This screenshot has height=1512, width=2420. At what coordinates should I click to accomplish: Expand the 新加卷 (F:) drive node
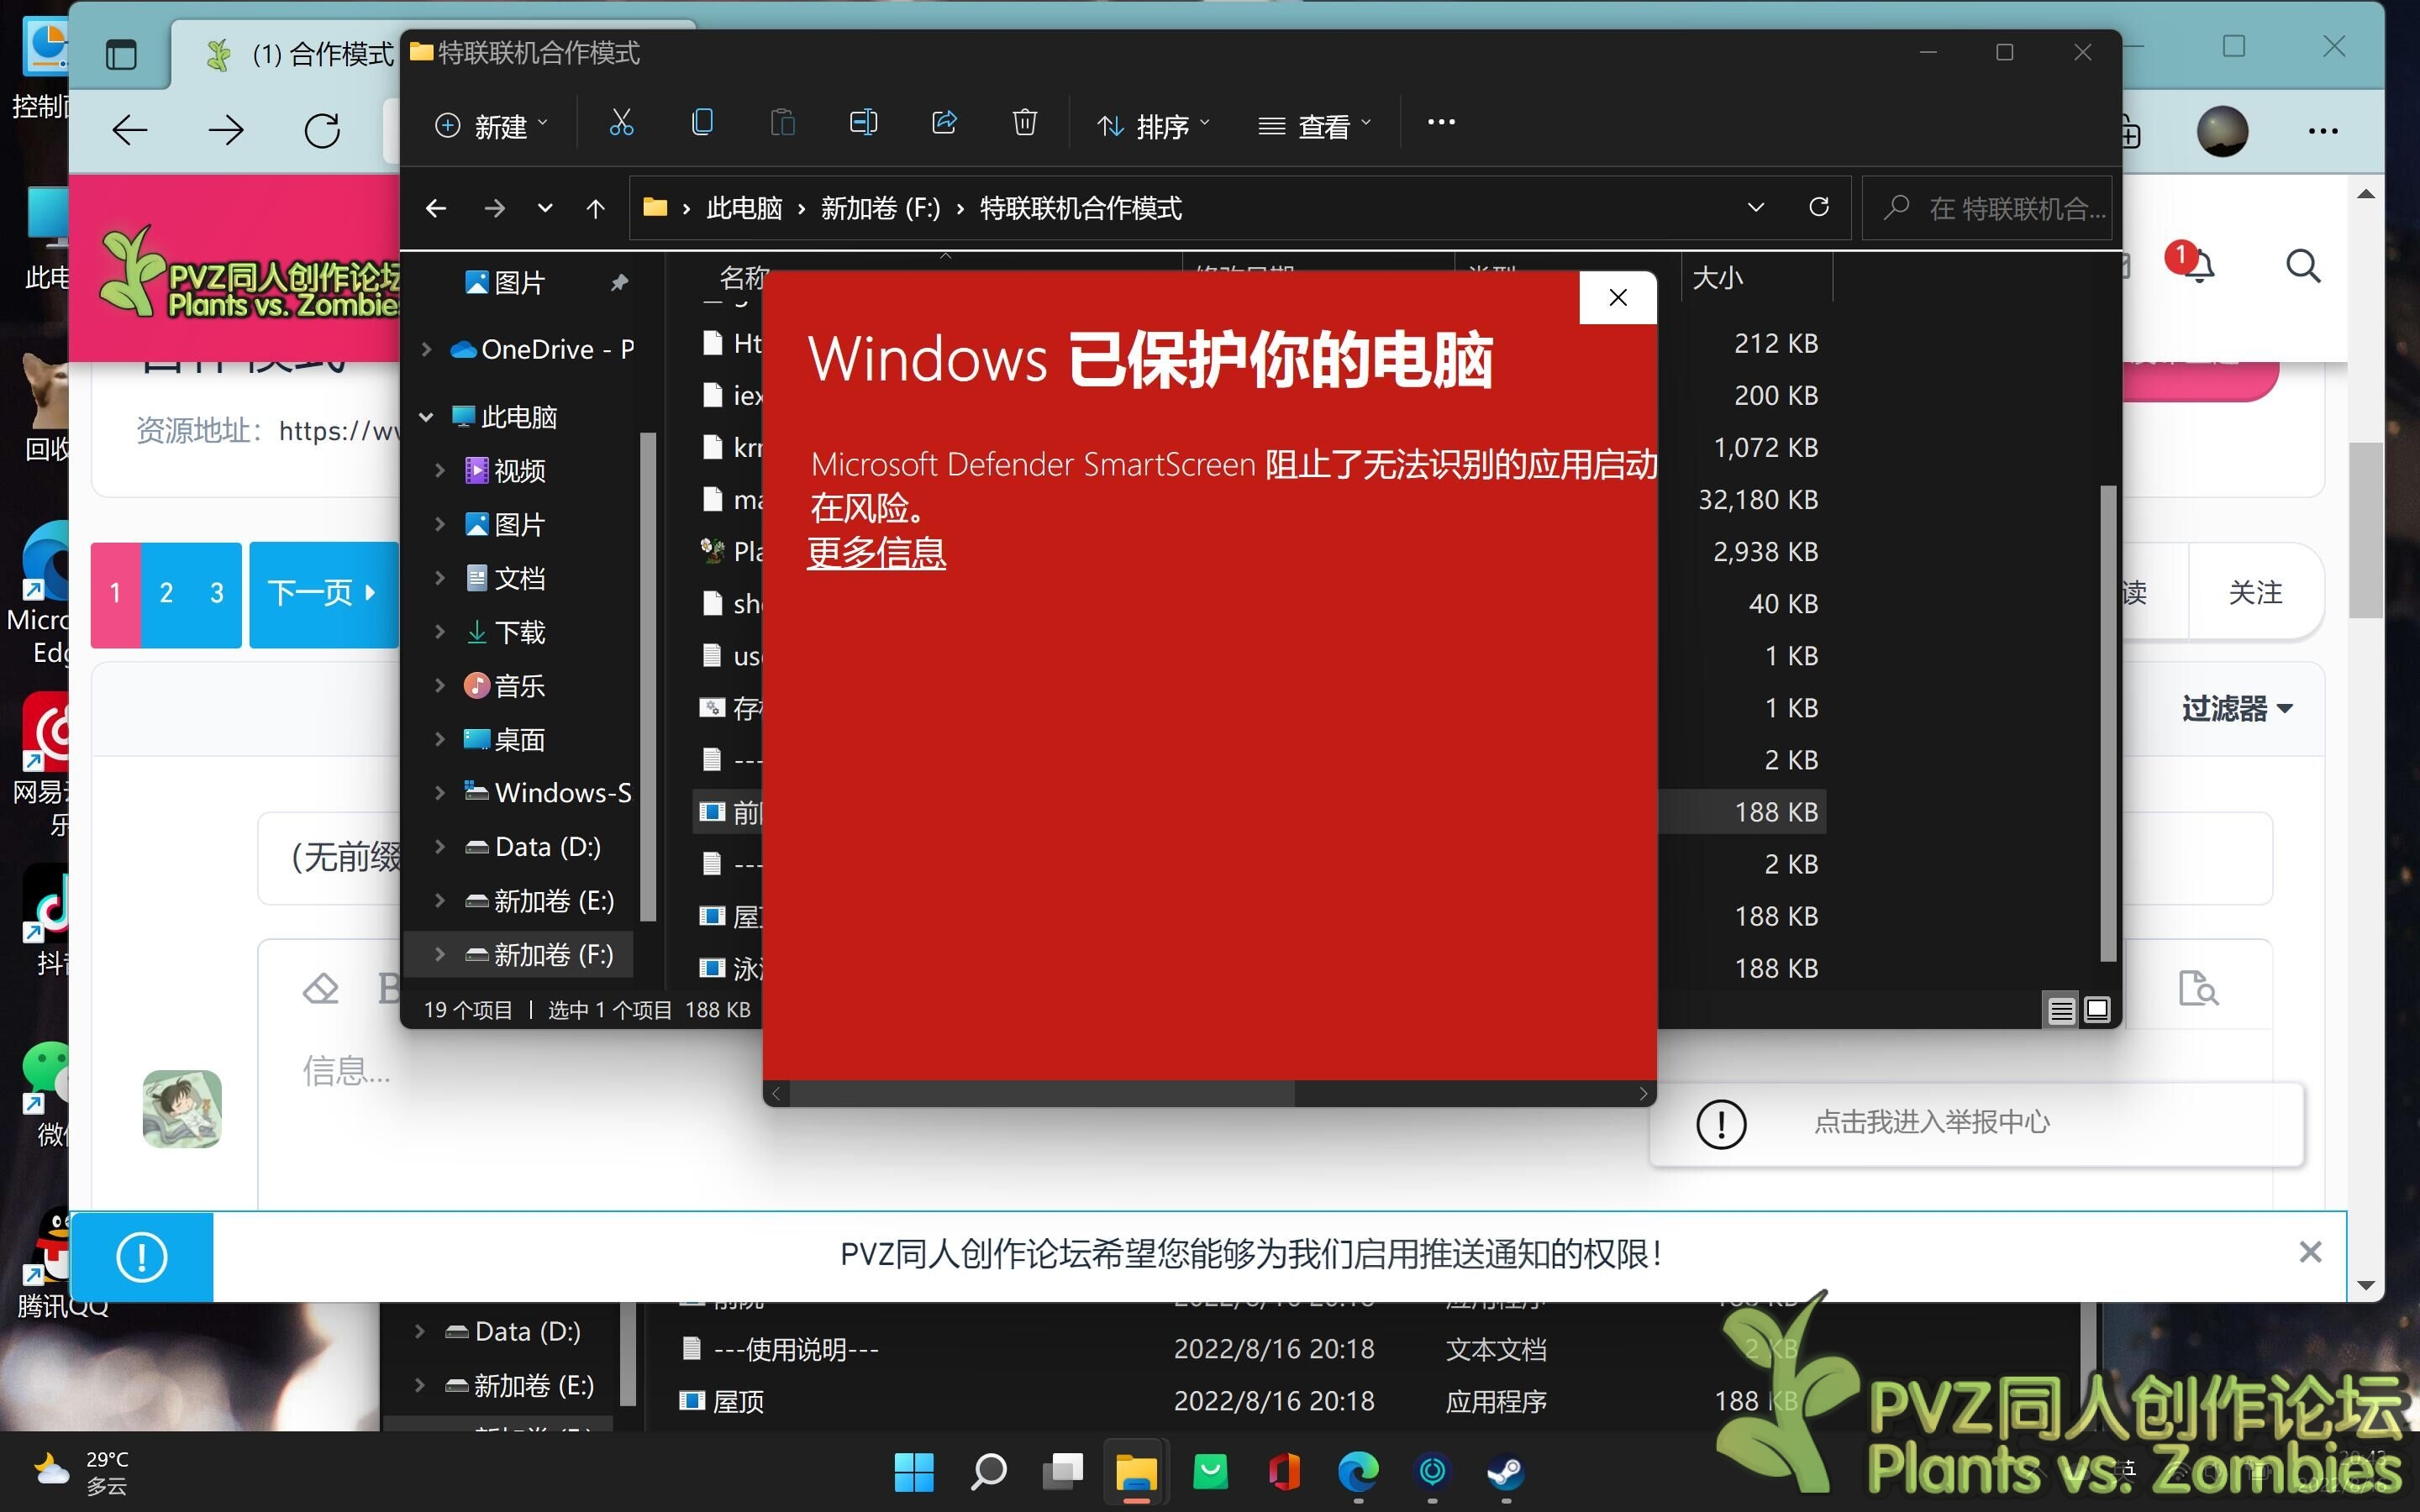click(x=440, y=954)
